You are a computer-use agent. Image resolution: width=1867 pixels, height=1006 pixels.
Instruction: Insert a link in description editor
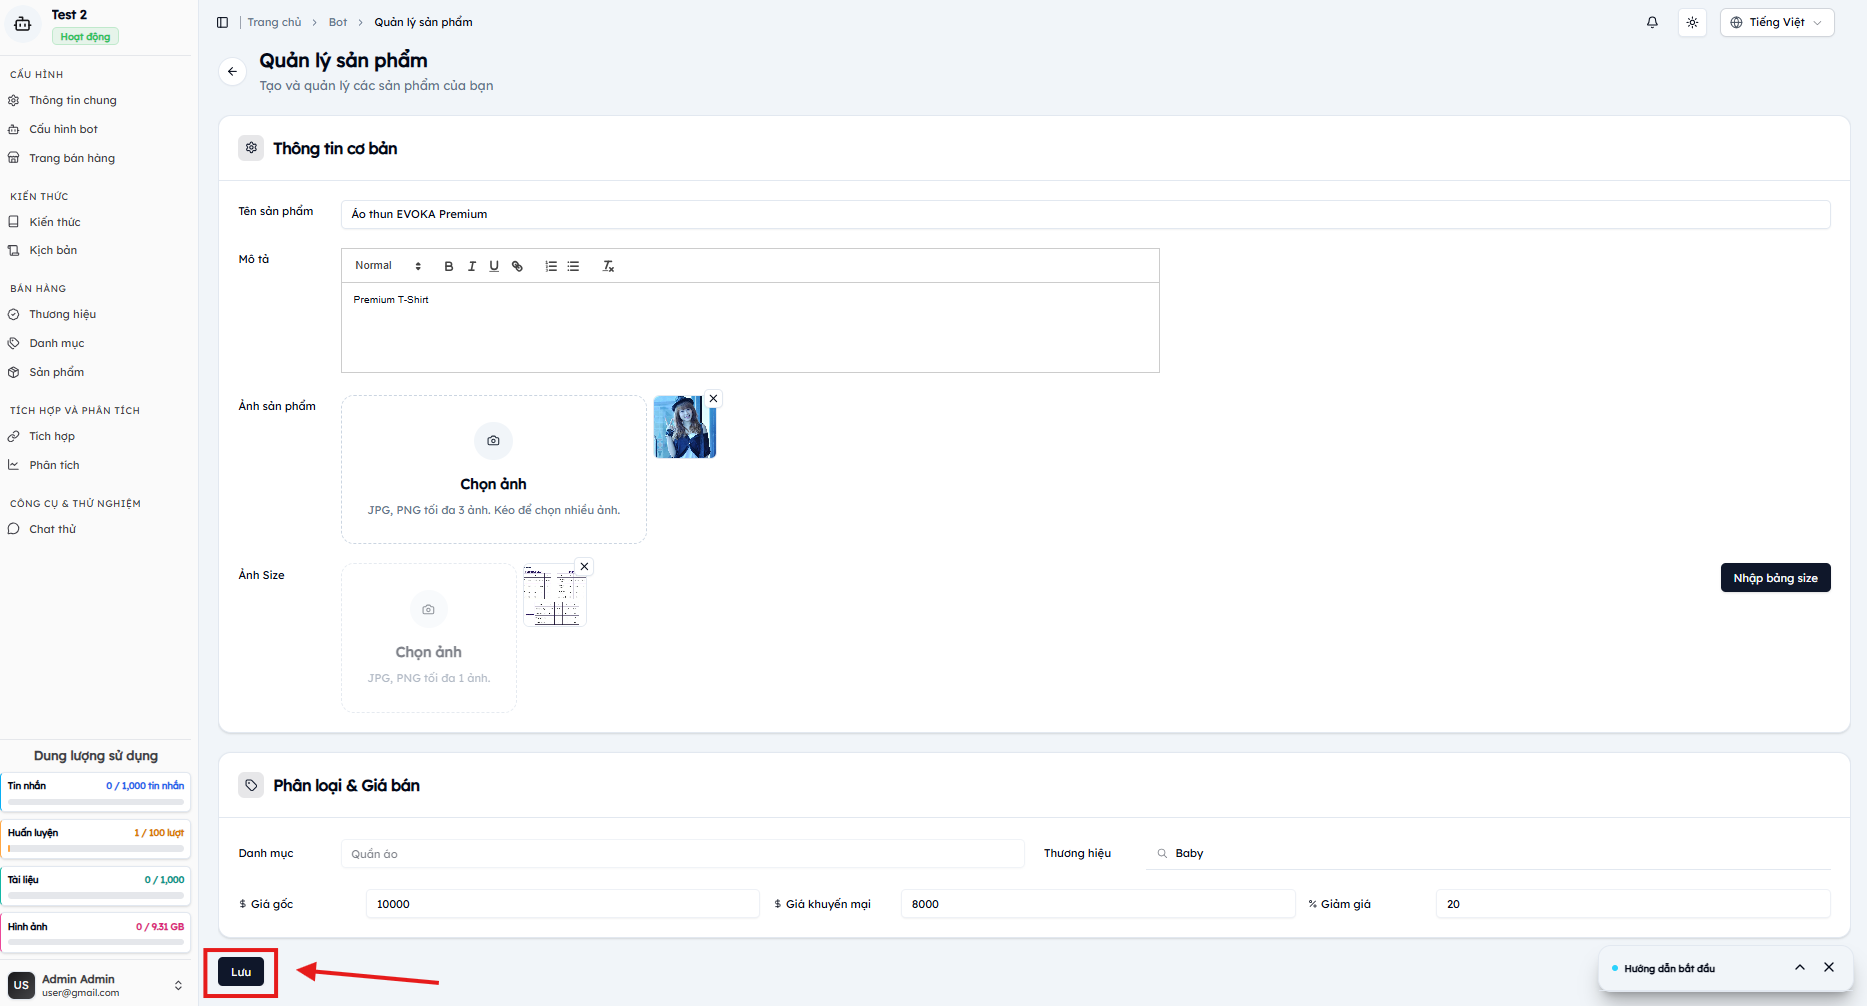point(517,266)
